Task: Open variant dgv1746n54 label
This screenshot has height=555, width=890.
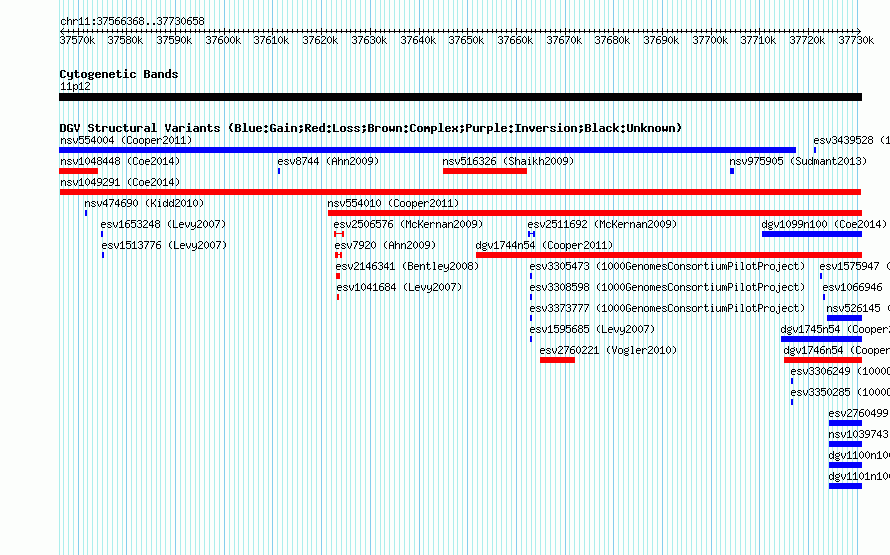Action: coord(837,350)
